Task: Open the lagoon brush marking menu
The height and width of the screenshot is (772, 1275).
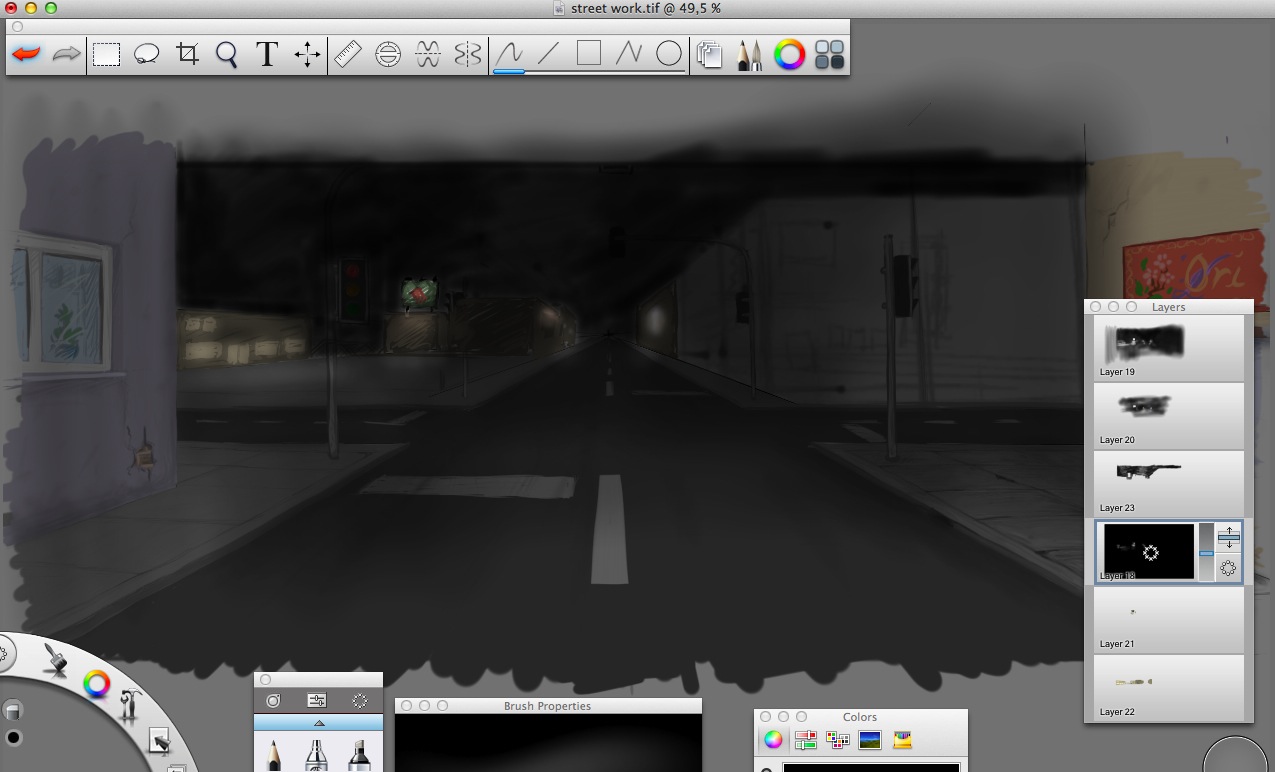Action: (56, 660)
